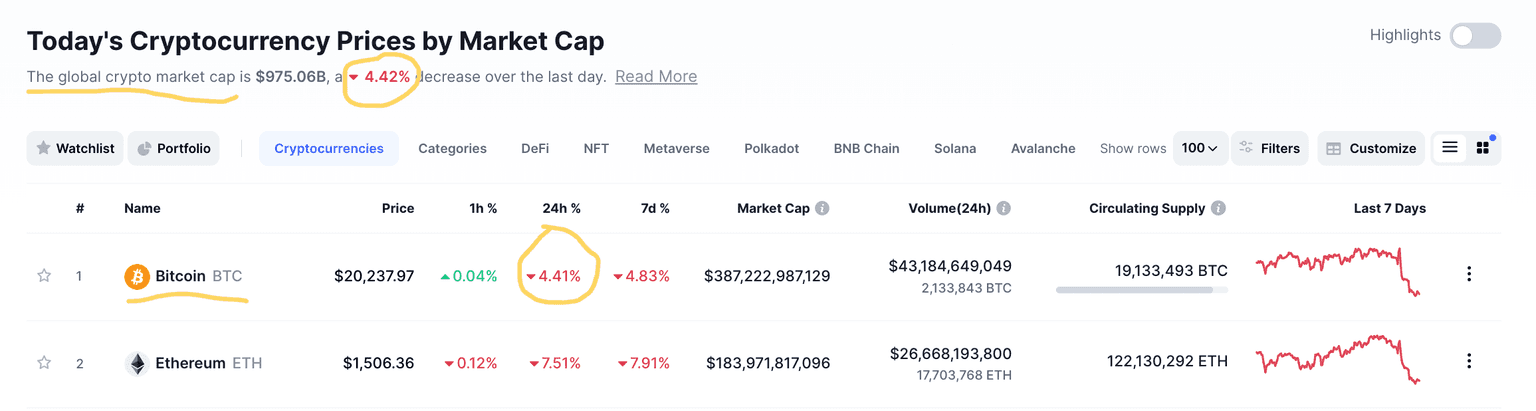Open the Watchlist button
The height and width of the screenshot is (411, 1536).
[x=75, y=148]
